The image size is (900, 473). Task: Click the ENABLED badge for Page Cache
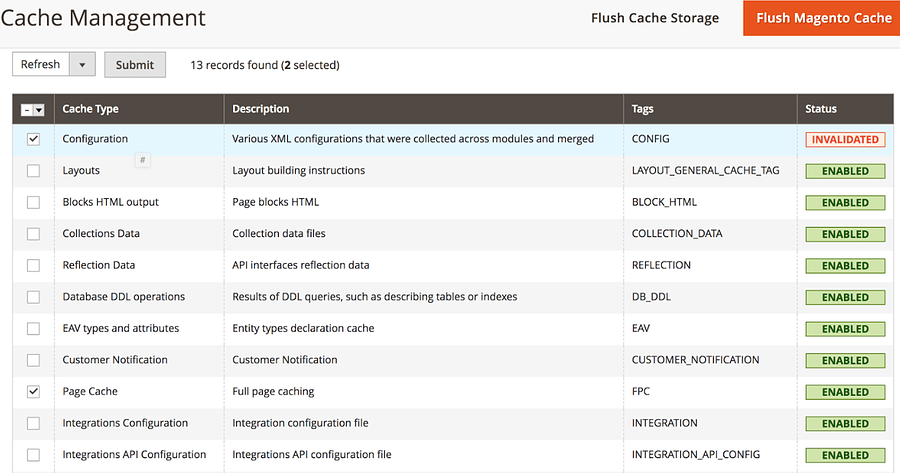845,392
